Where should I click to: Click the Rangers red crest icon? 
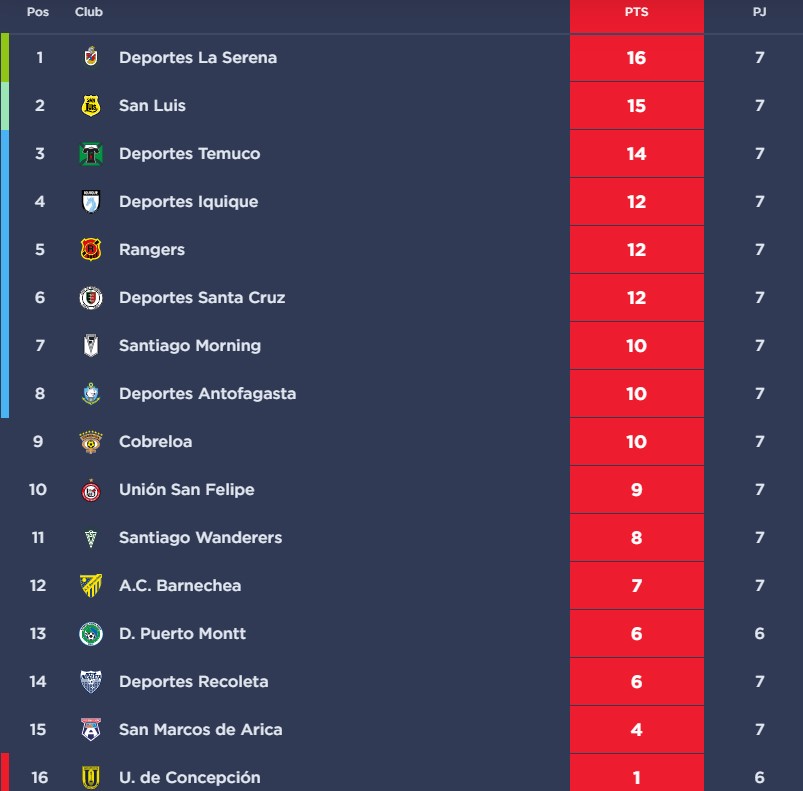point(91,249)
